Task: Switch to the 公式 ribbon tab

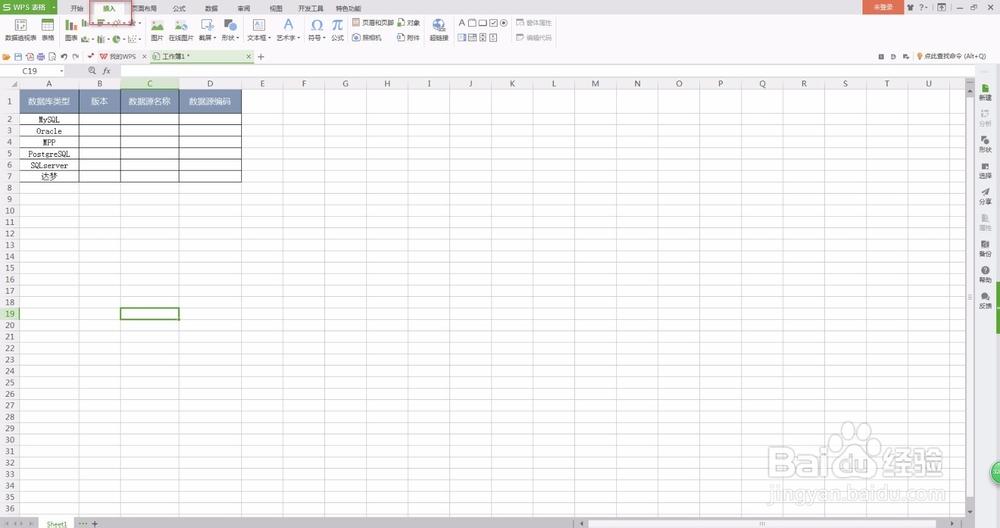Action: click(179, 8)
